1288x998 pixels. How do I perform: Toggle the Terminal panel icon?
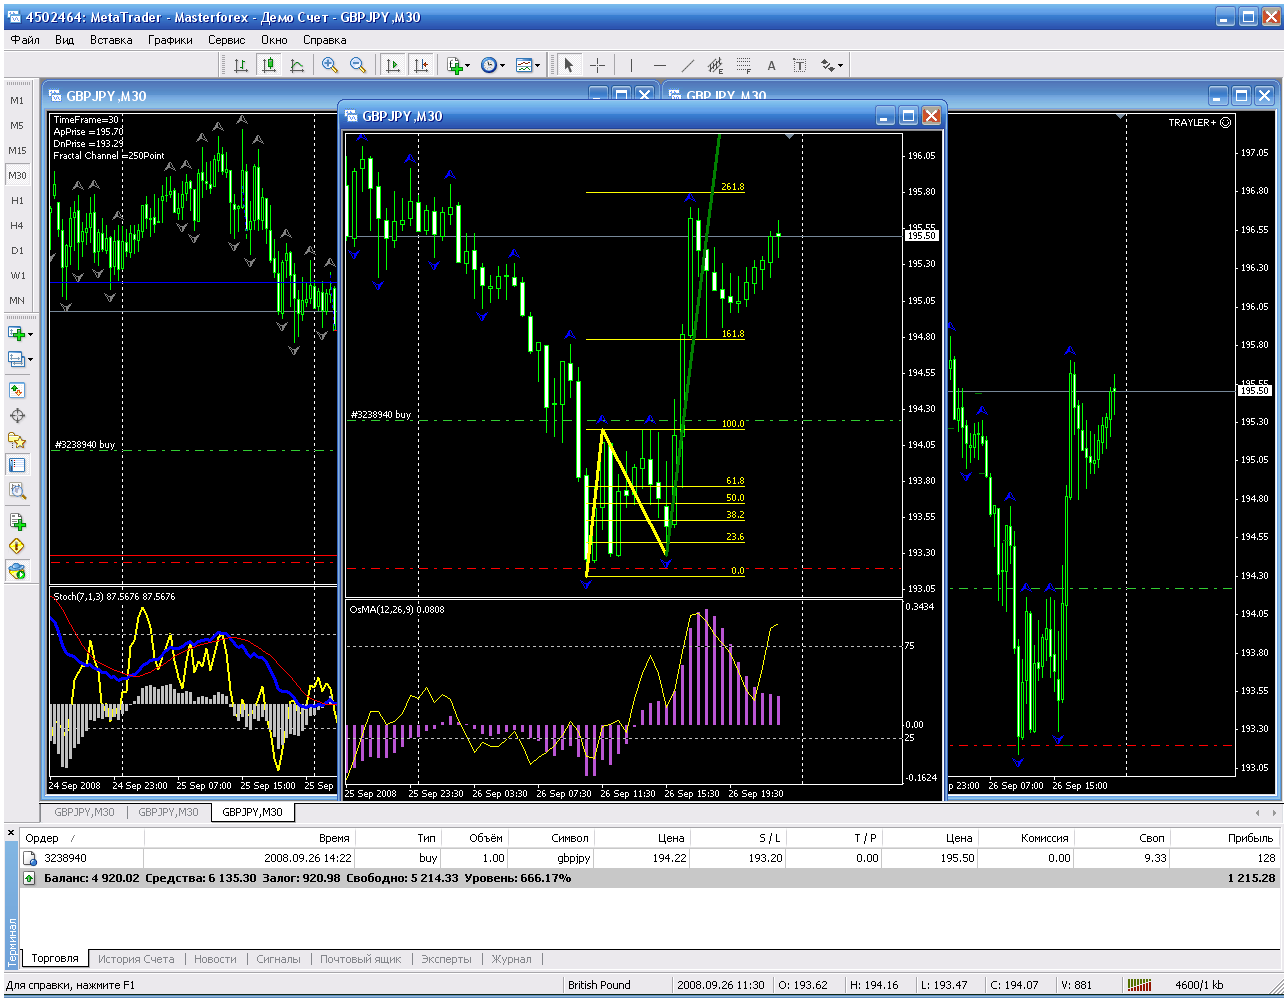[17, 465]
